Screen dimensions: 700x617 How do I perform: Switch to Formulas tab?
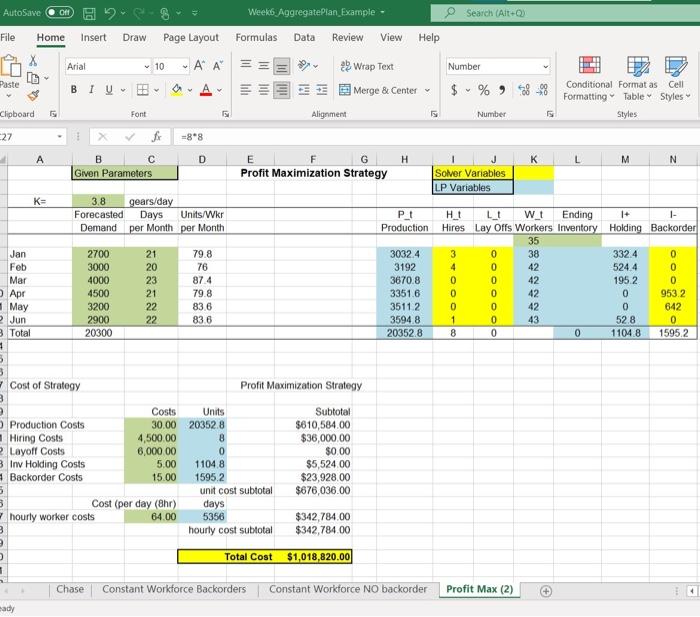[x=256, y=38]
